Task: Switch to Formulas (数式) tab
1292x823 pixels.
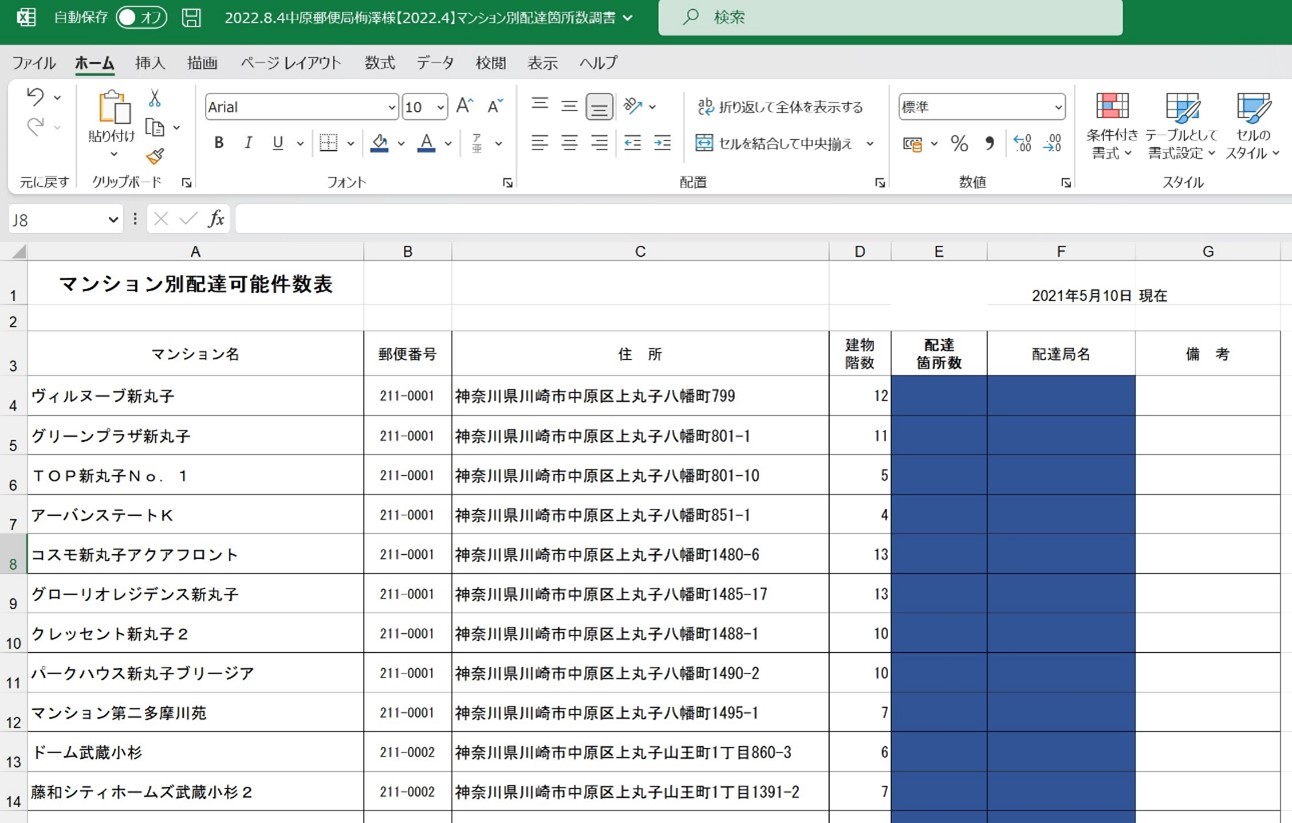Action: [380, 63]
